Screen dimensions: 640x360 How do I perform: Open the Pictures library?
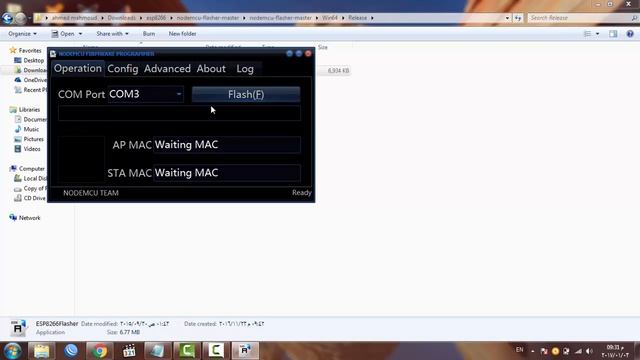click(33, 139)
